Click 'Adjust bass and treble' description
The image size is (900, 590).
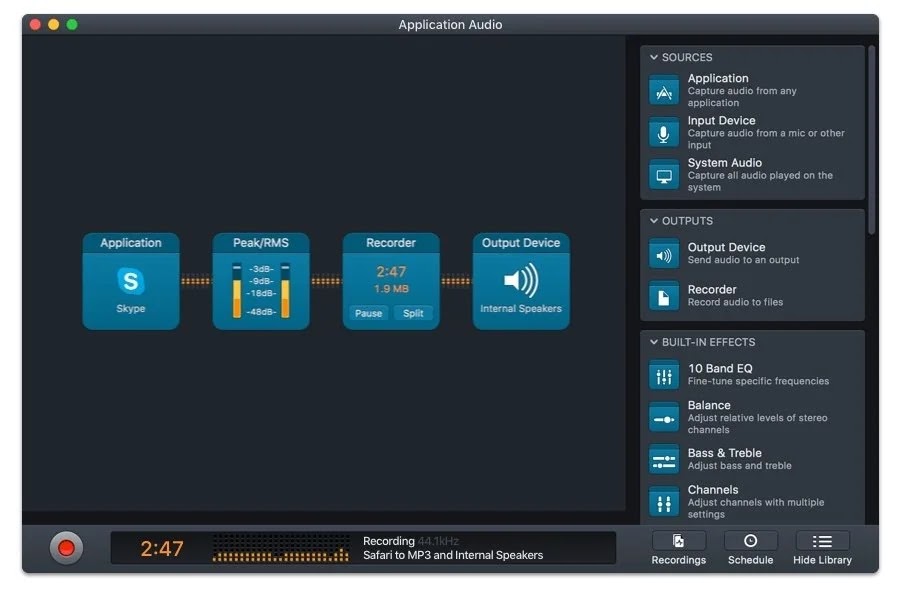click(739, 465)
